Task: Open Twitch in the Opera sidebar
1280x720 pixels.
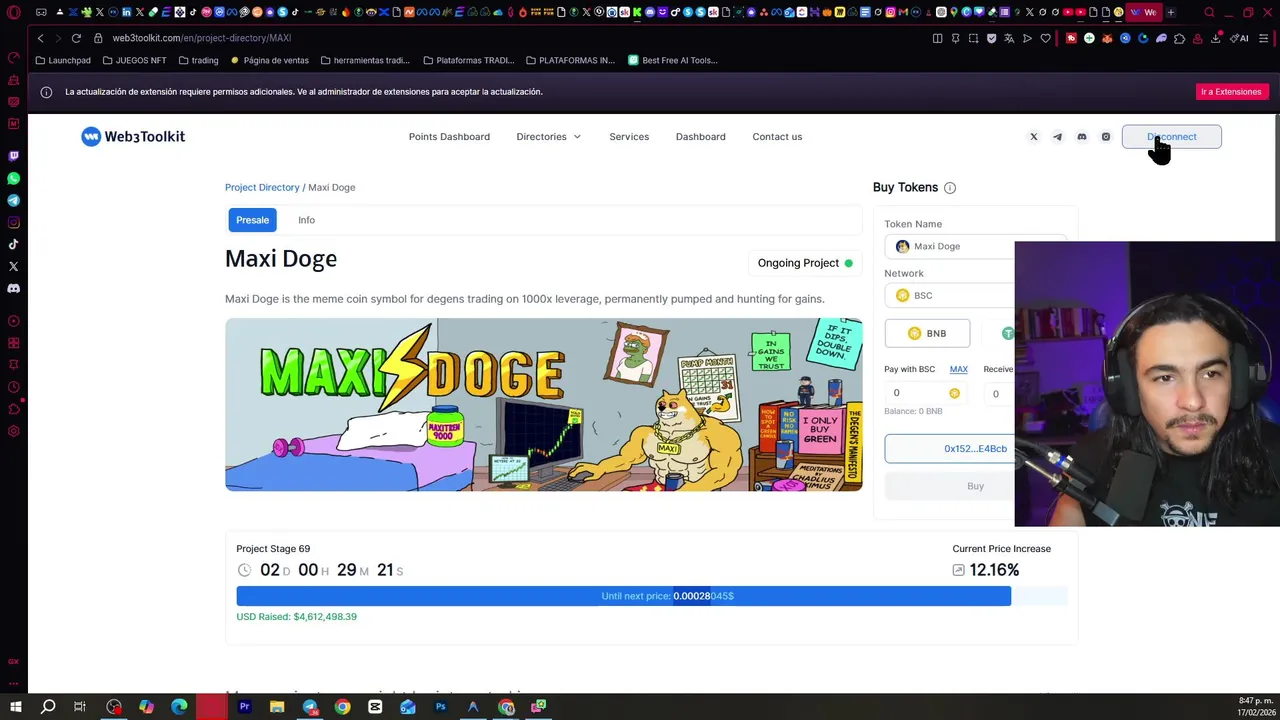Action: click(x=13, y=156)
